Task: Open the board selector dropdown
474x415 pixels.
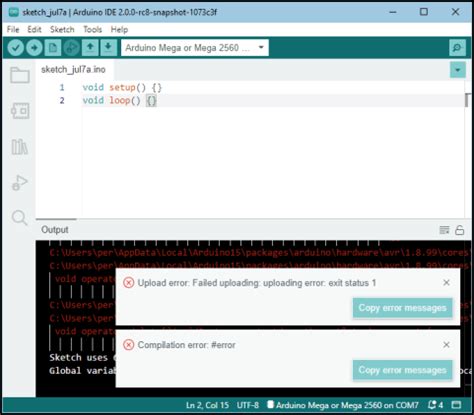Action: (x=195, y=48)
